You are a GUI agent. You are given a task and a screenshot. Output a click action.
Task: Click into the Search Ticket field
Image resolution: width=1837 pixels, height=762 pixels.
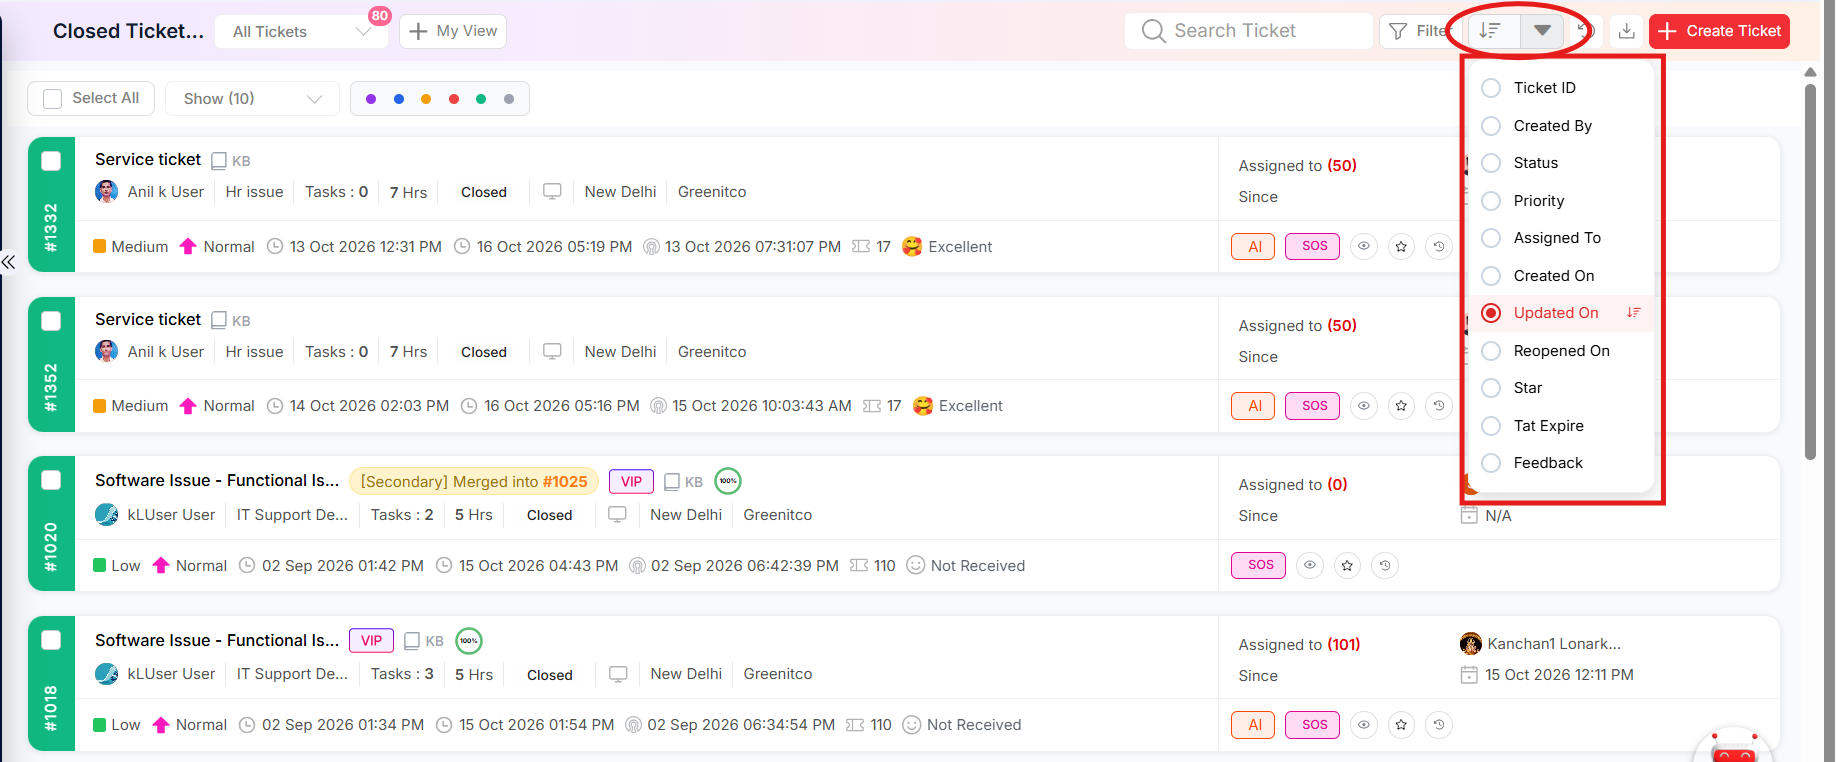point(1249,31)
